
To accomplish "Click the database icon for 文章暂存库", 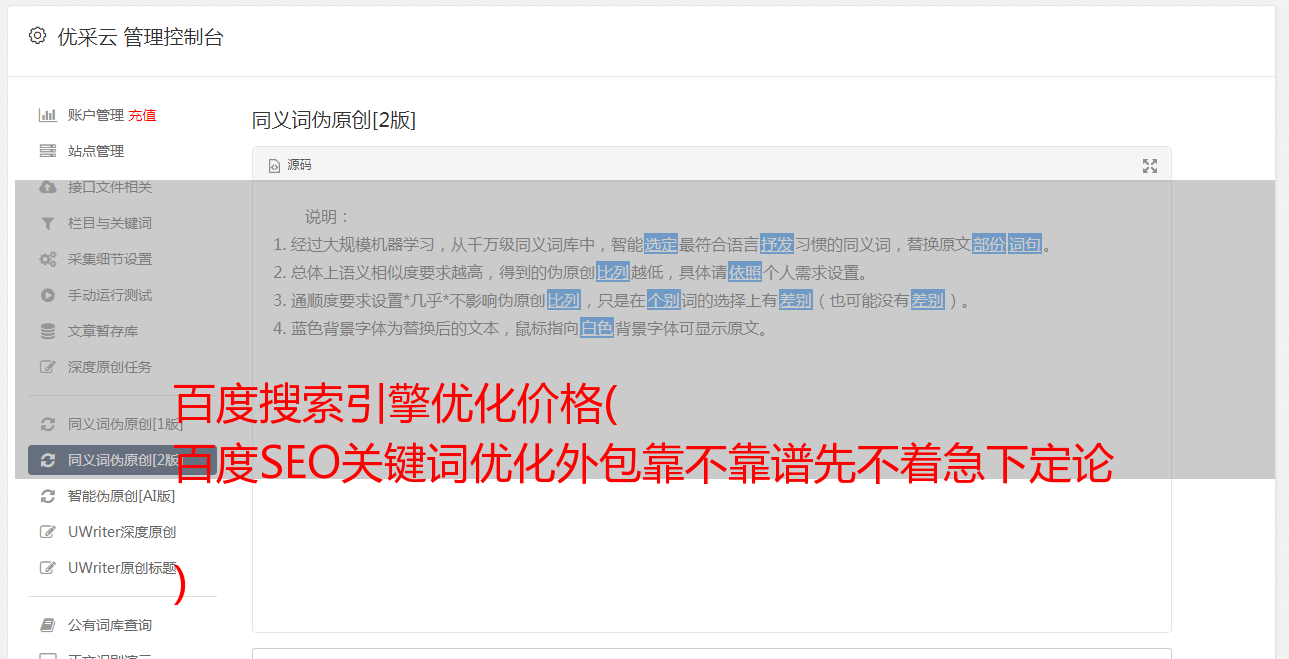I will [47, 331].
